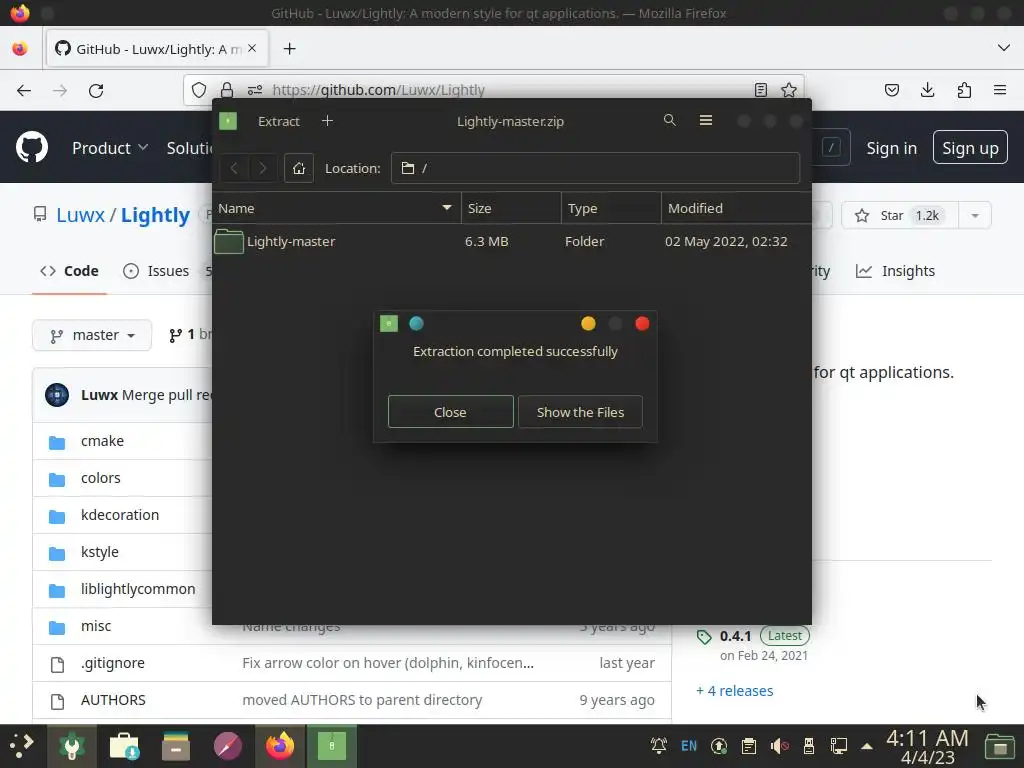Click Extract in archive manager header
Screen dimensions: 1024x768
point(278,121)
